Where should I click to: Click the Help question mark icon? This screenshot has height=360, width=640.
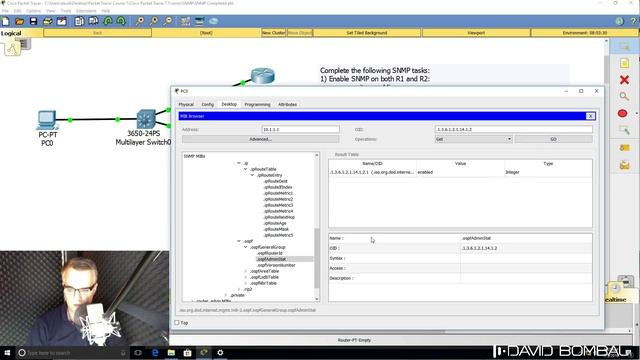(x=634, y=21)
